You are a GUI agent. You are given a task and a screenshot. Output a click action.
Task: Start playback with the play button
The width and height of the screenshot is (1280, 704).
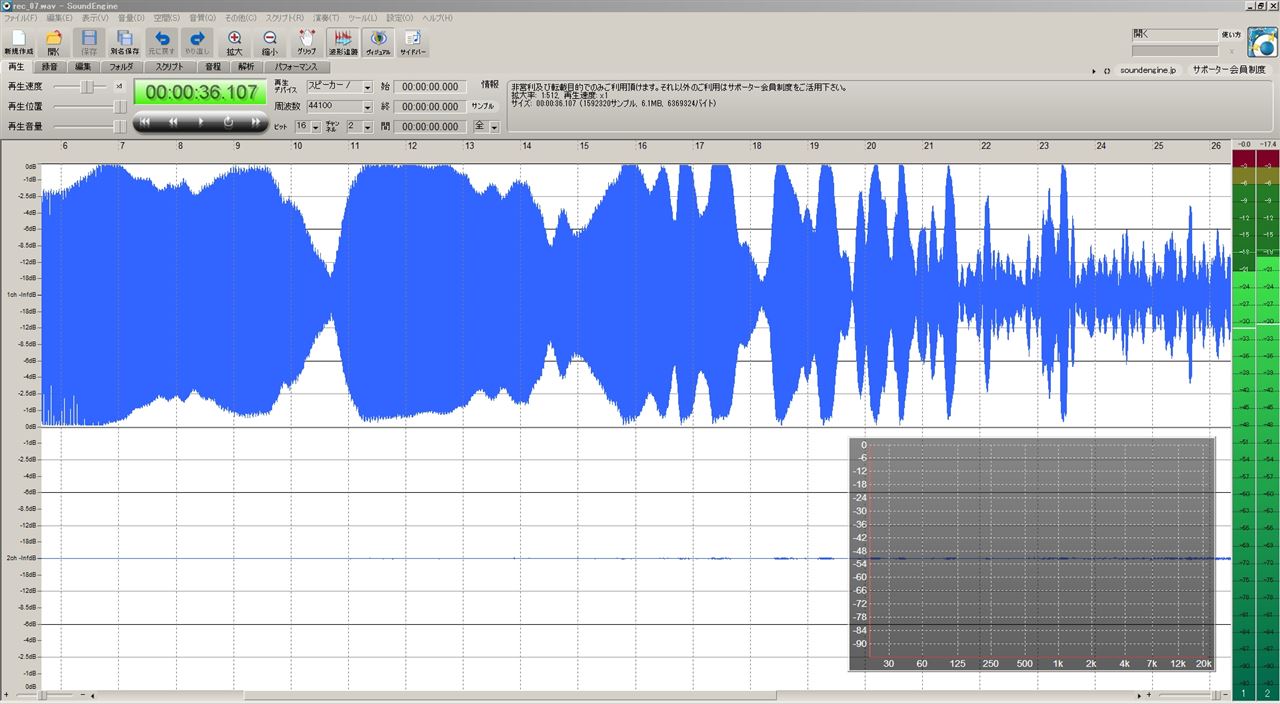201,122
